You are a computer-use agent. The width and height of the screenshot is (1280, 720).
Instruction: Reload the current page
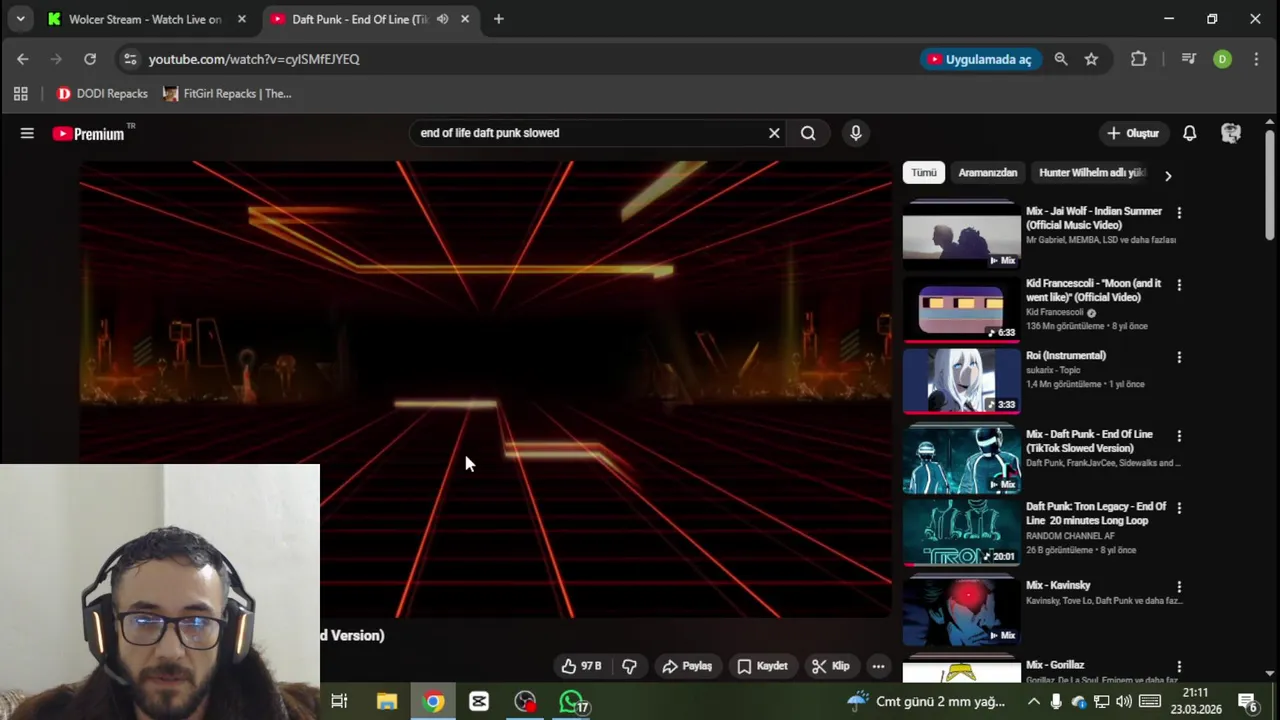[x=90, y=59]
